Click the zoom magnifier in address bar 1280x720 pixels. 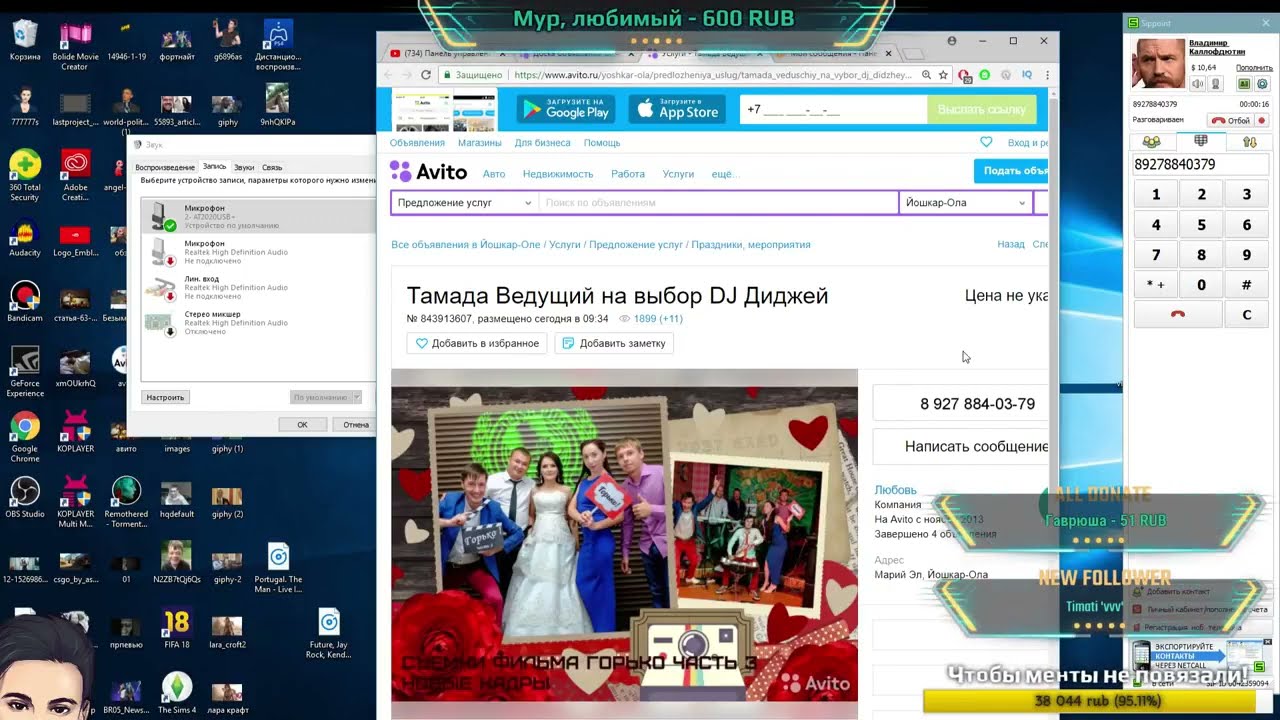[927, 75]
